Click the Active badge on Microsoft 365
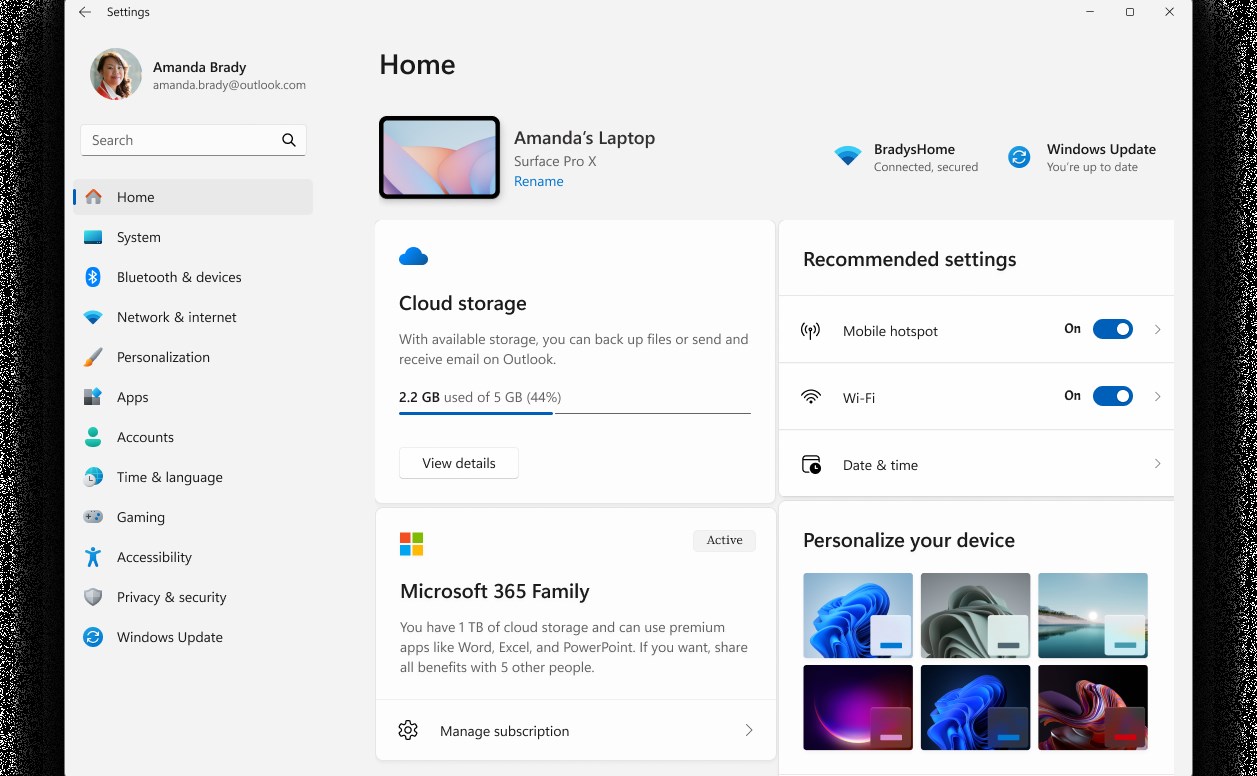This screenshot has width=1257, height=776. click(724, 540)
